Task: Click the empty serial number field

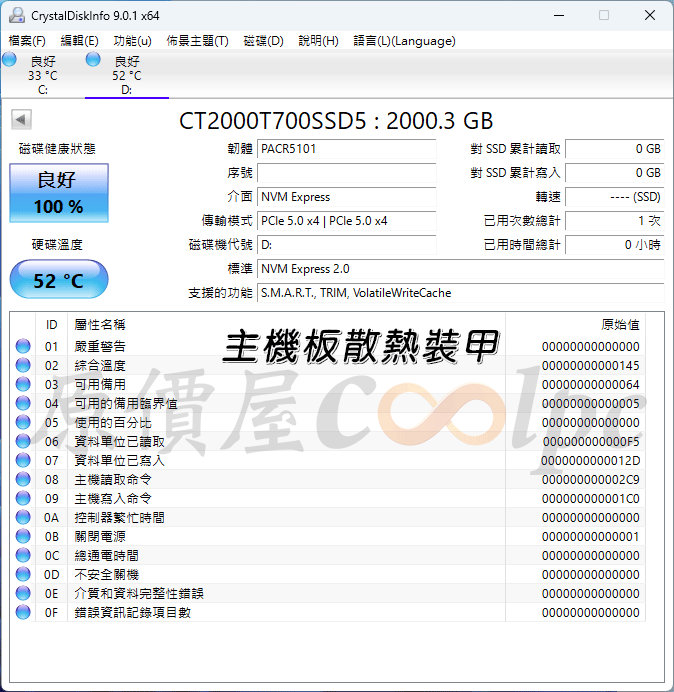Action: tap(346, 173)
